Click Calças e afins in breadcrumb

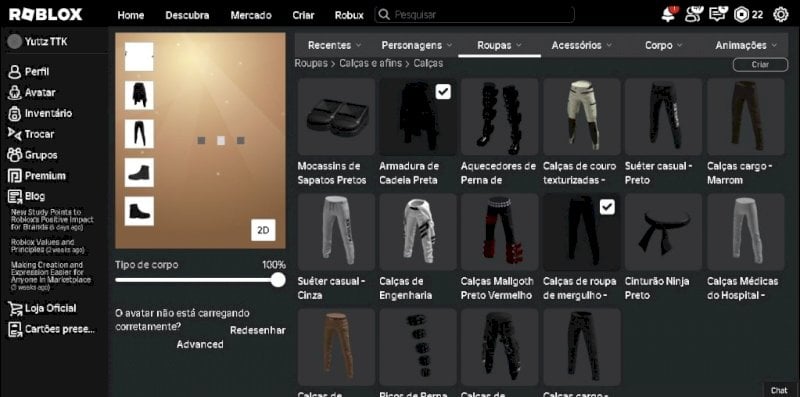(370, 64)
